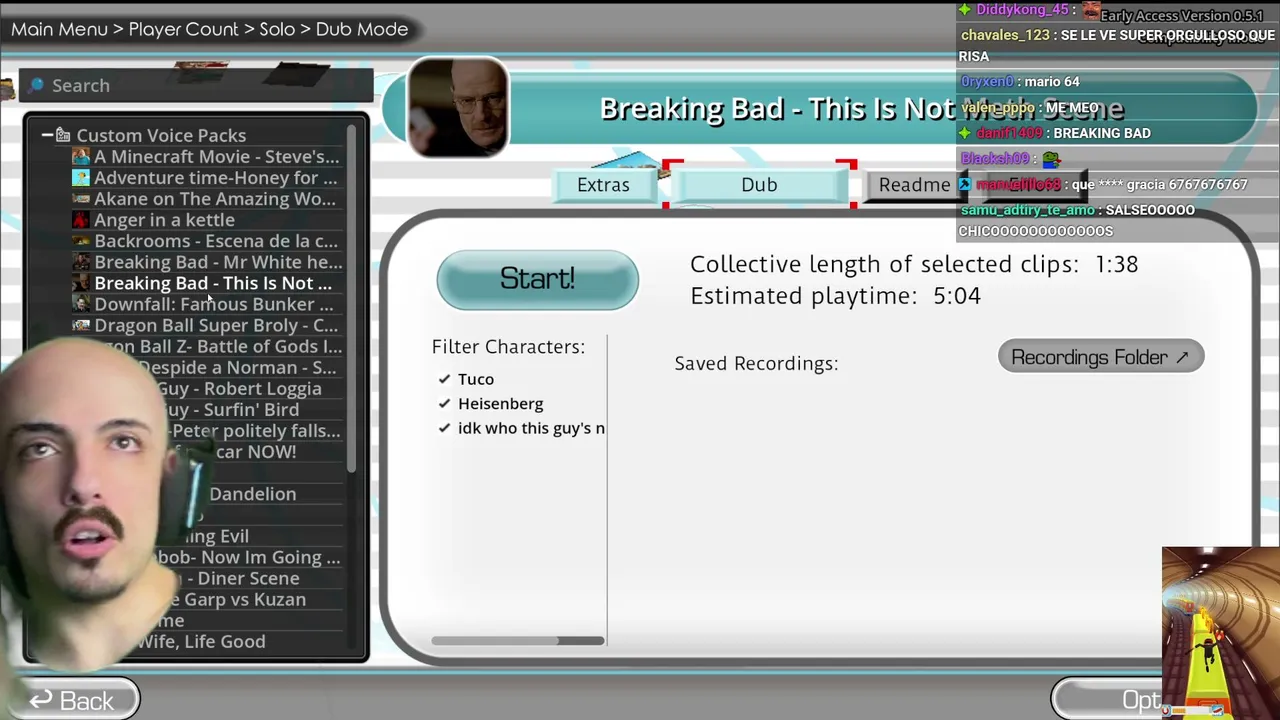The image size is (1280, 720).
Task: Toggle the "idk who this guy's n" filter
Action: coord(520,428)
